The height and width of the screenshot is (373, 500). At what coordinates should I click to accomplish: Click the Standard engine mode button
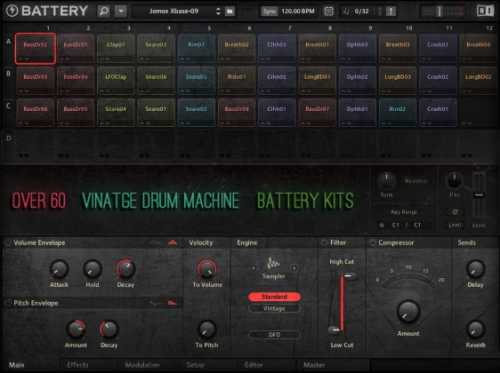click(274, 296)
